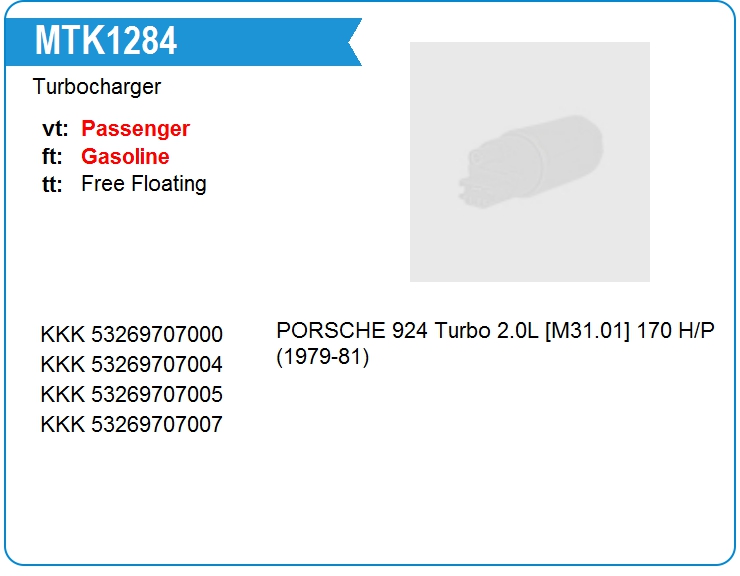740x576 pixels.
Task: Select the red Passenger vehicle type value
Action: (x=135, y=128)
